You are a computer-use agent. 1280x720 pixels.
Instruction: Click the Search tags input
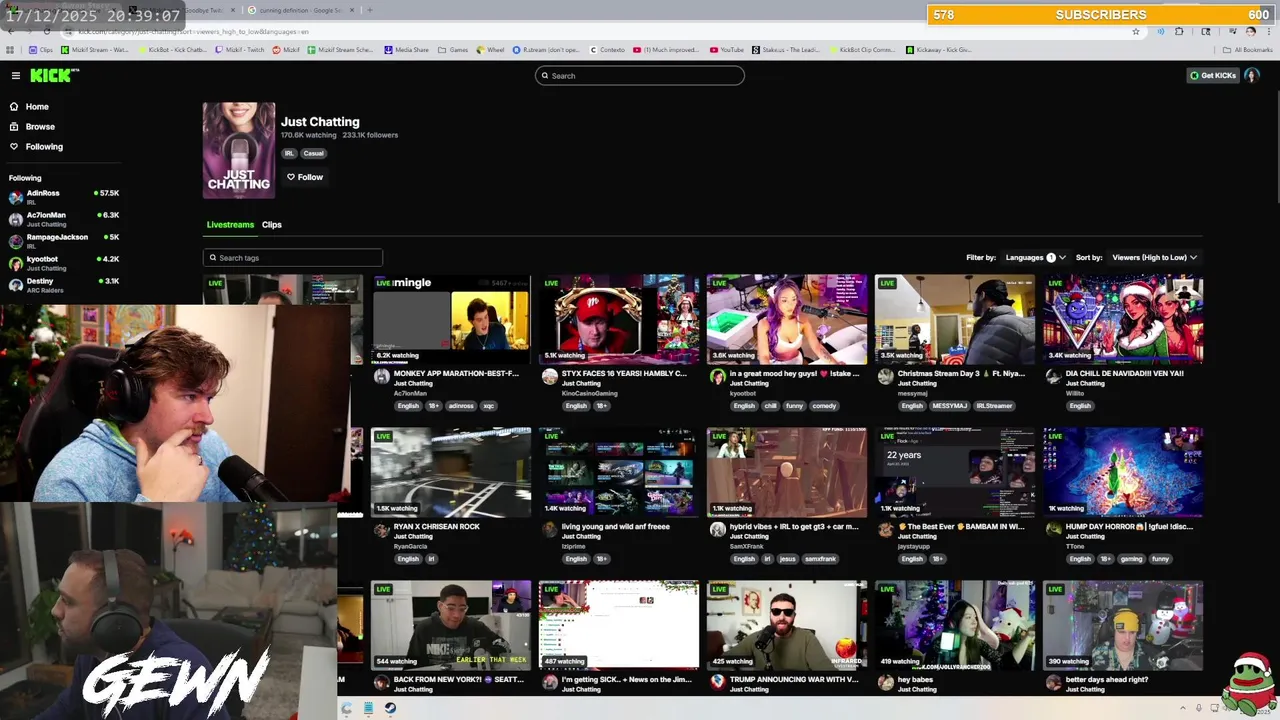click(292, 257)
